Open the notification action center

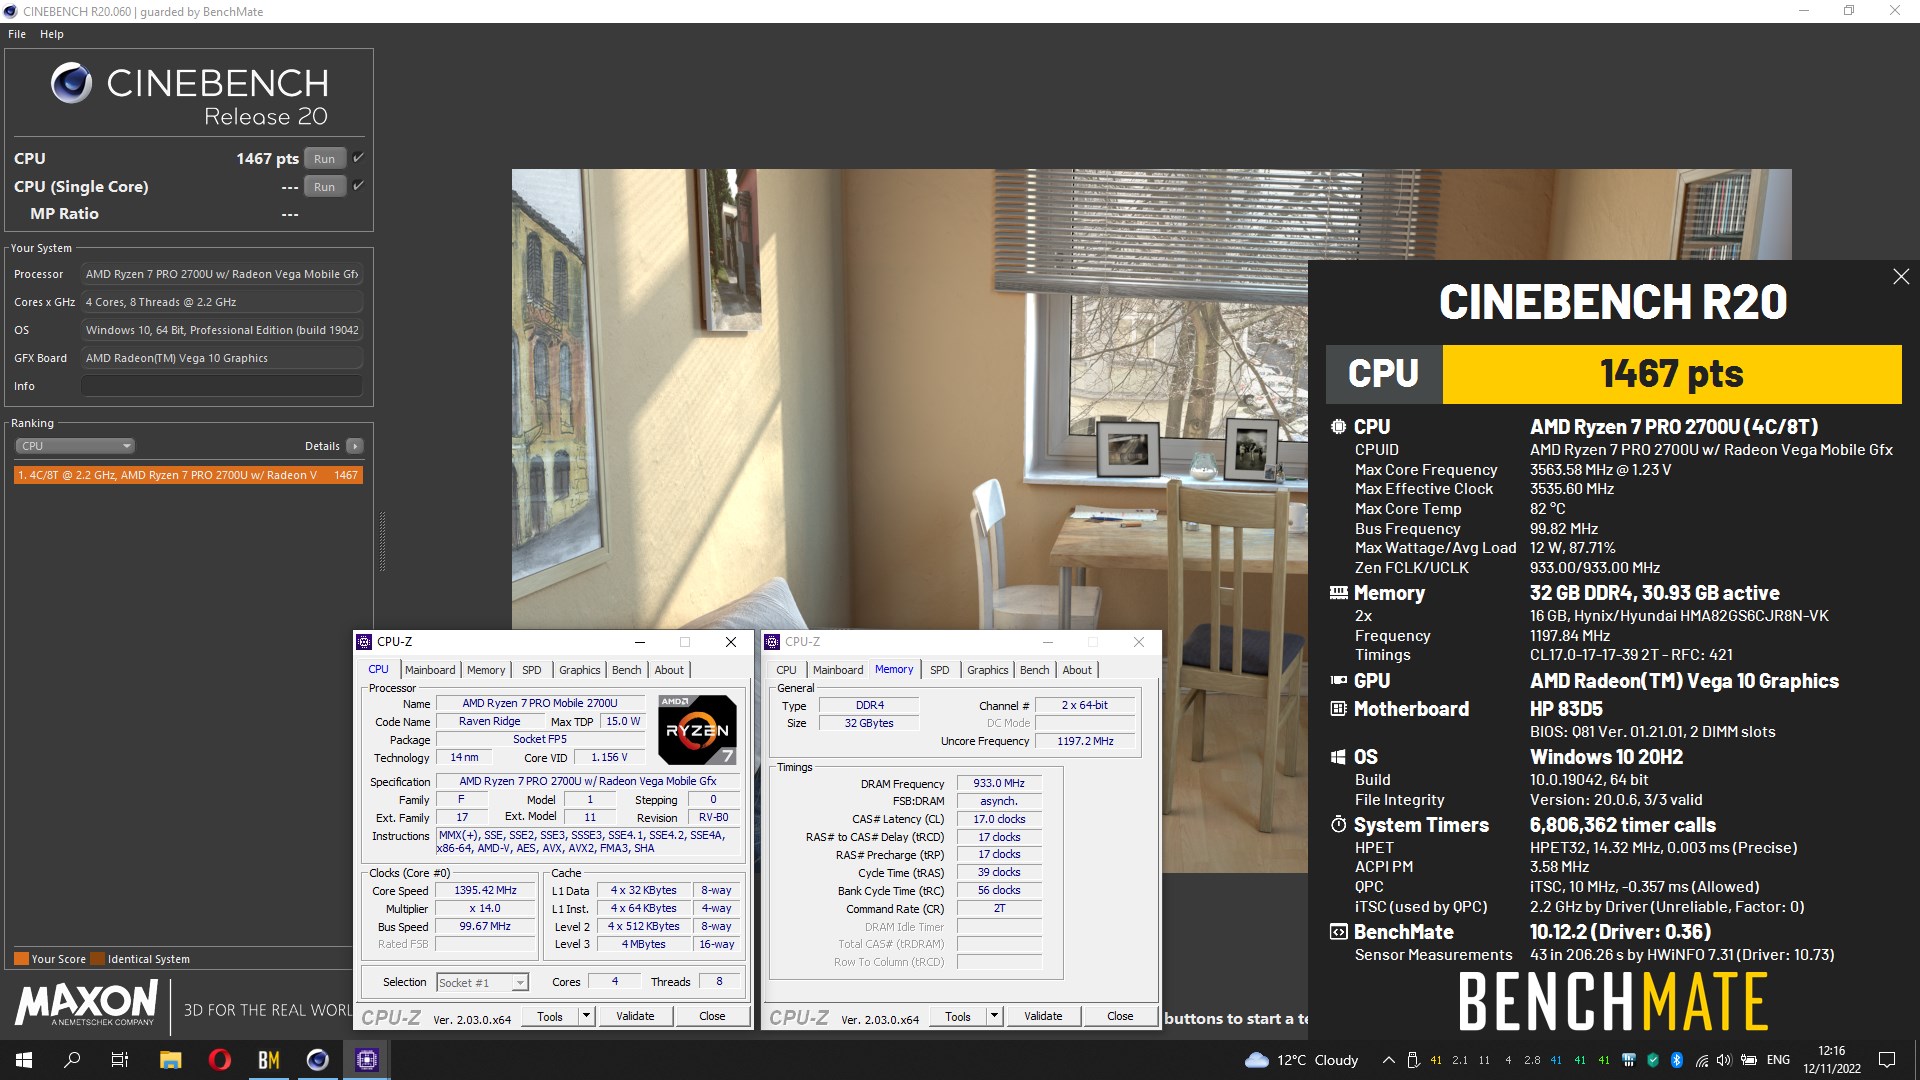[x=1887, y=1060]
